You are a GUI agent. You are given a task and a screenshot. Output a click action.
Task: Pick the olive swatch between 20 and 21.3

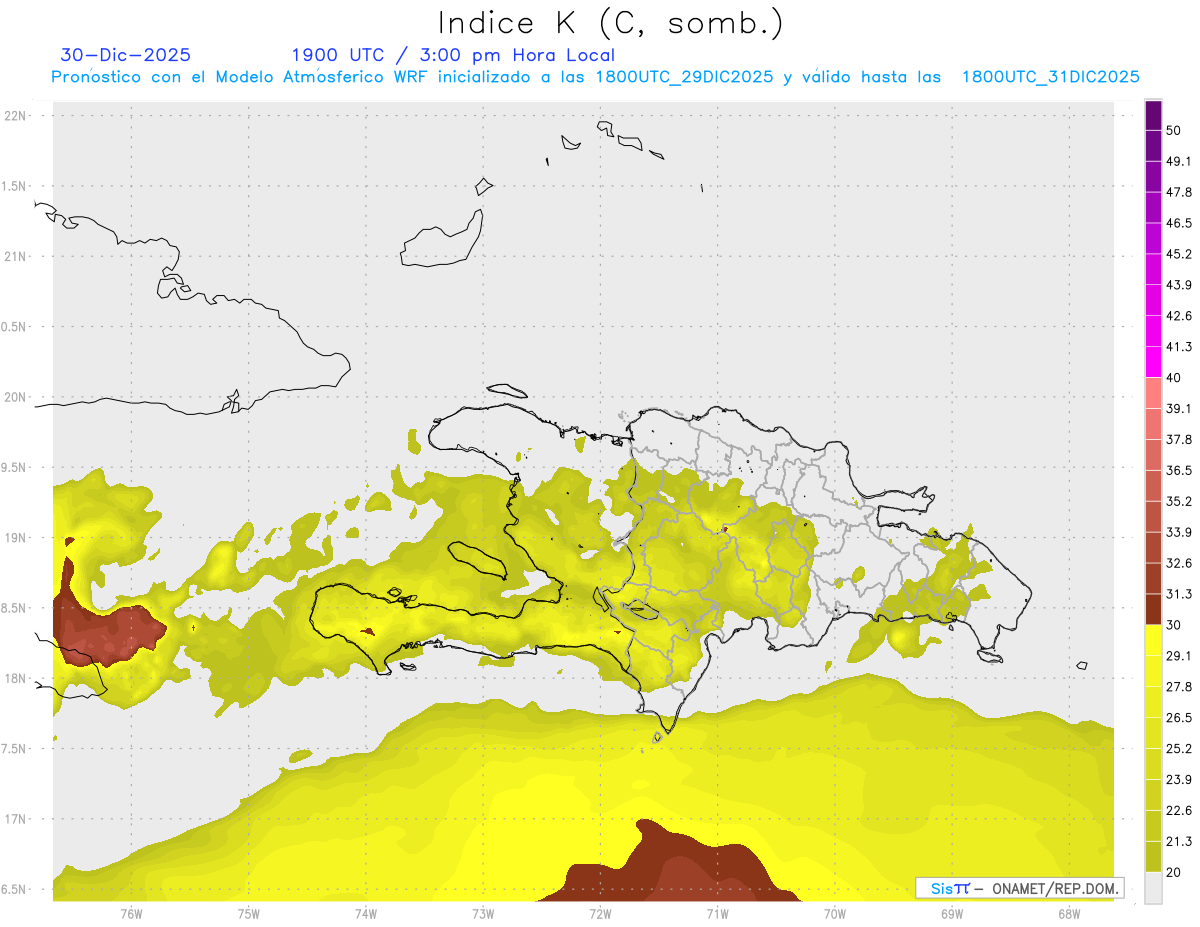[1153, 856]
